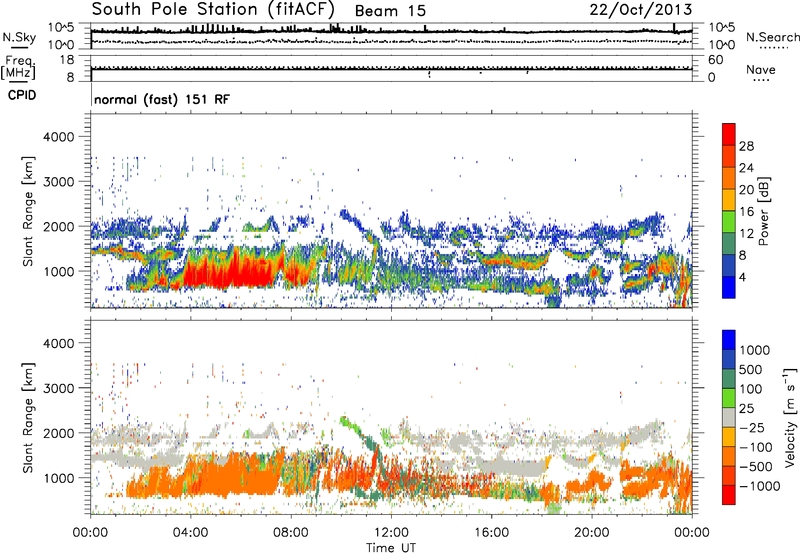Click the '4000' label on the power panel axis
The height and width of the screenshot is (554, 800).
click(x=58, y=137)
